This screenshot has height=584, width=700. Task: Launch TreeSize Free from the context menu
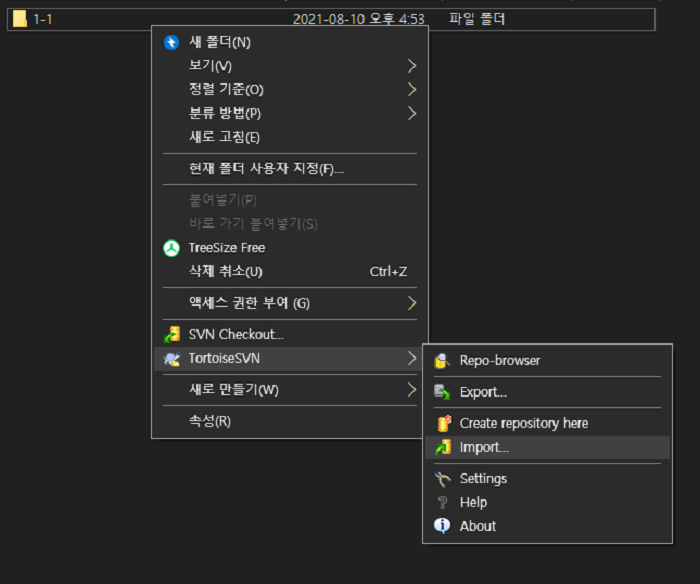[290, 248]
